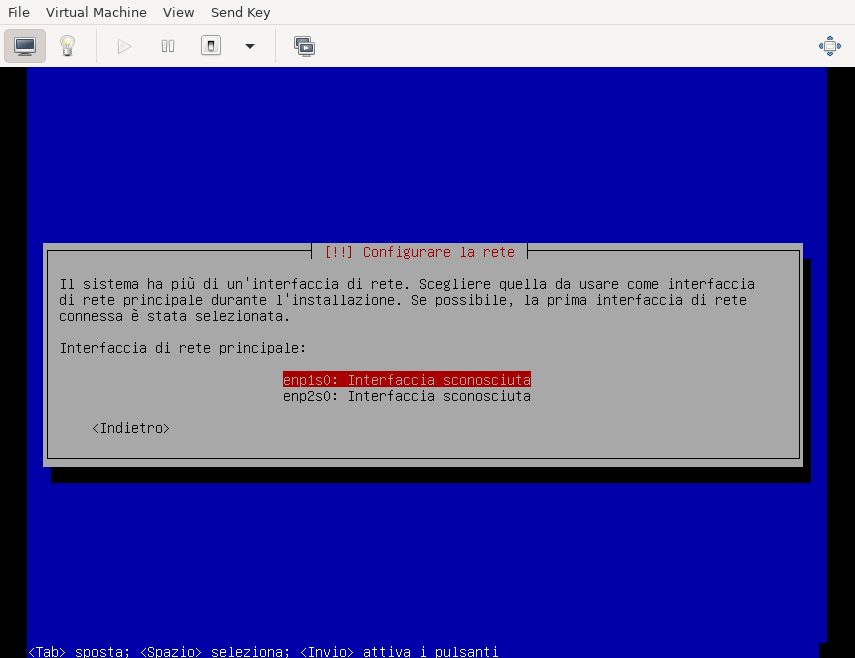Manage VM snapshots icon

tap(304, 46)
